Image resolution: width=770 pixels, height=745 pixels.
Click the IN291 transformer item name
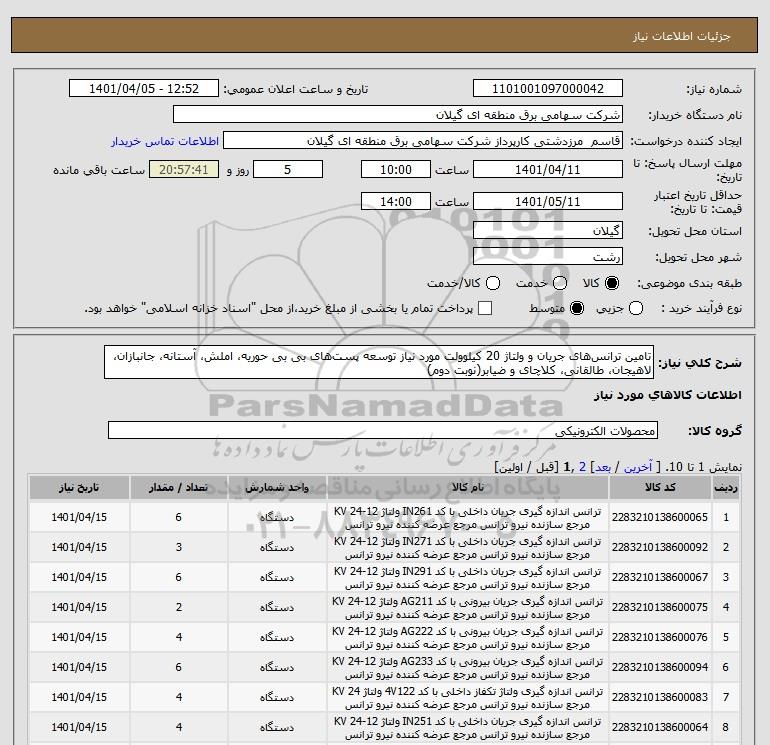coord(468,578)
